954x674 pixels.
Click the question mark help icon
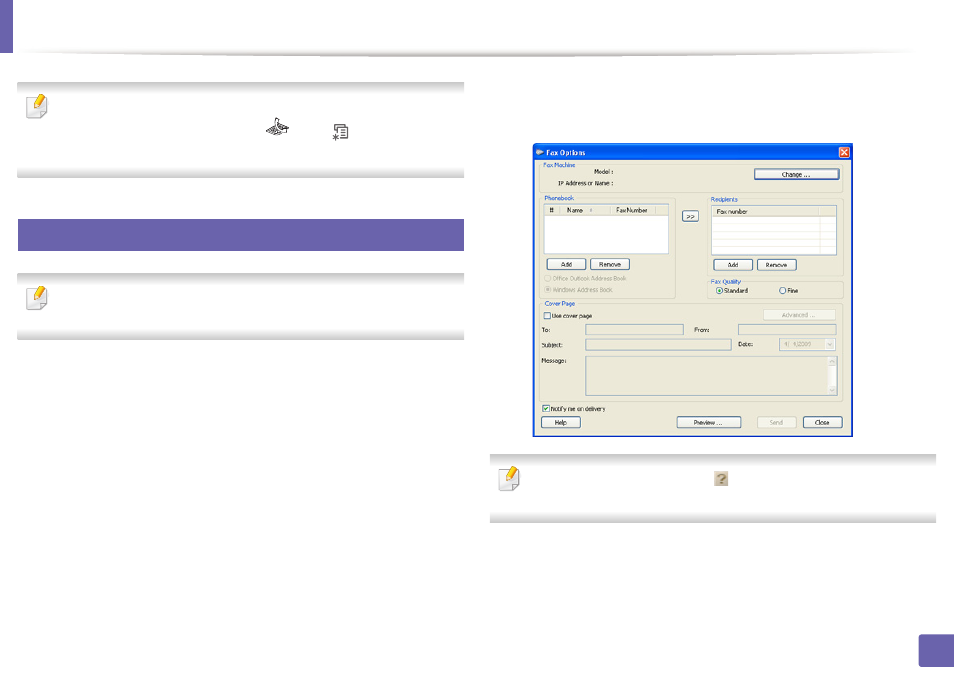[721, 479]
